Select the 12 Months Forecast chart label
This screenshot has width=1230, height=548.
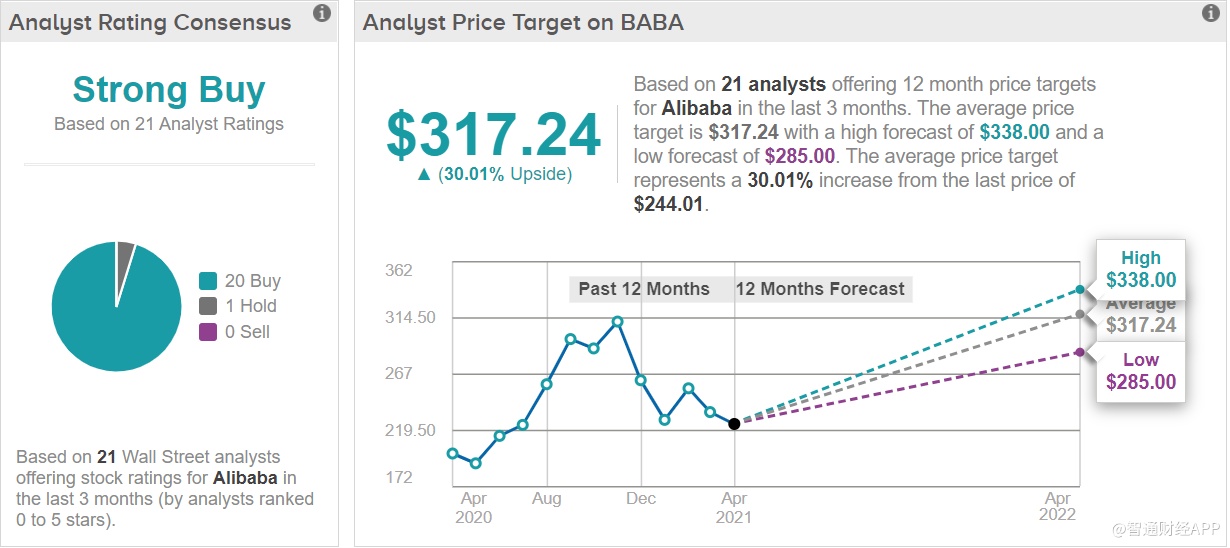pyautogui.click(x=820, y=289)
